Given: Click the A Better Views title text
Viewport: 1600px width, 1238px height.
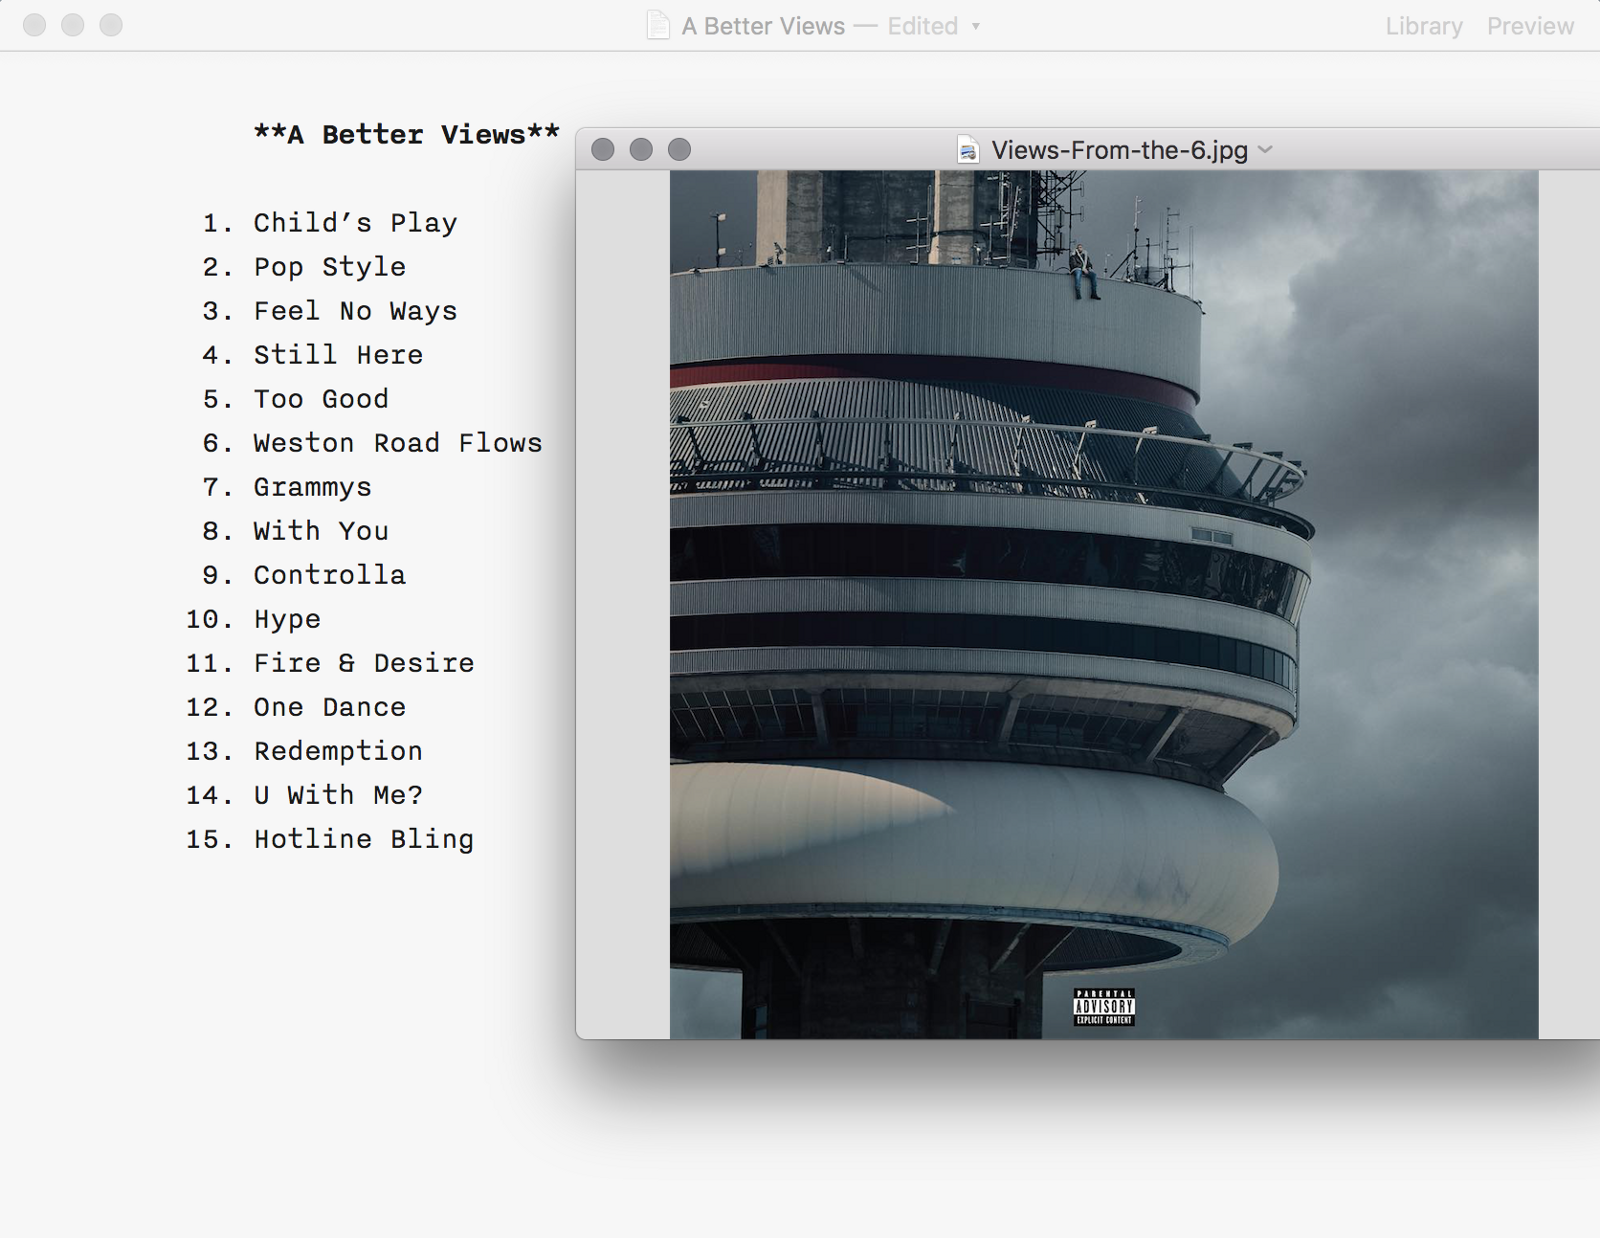Looking at the screenshot, I should pos(763,26).
